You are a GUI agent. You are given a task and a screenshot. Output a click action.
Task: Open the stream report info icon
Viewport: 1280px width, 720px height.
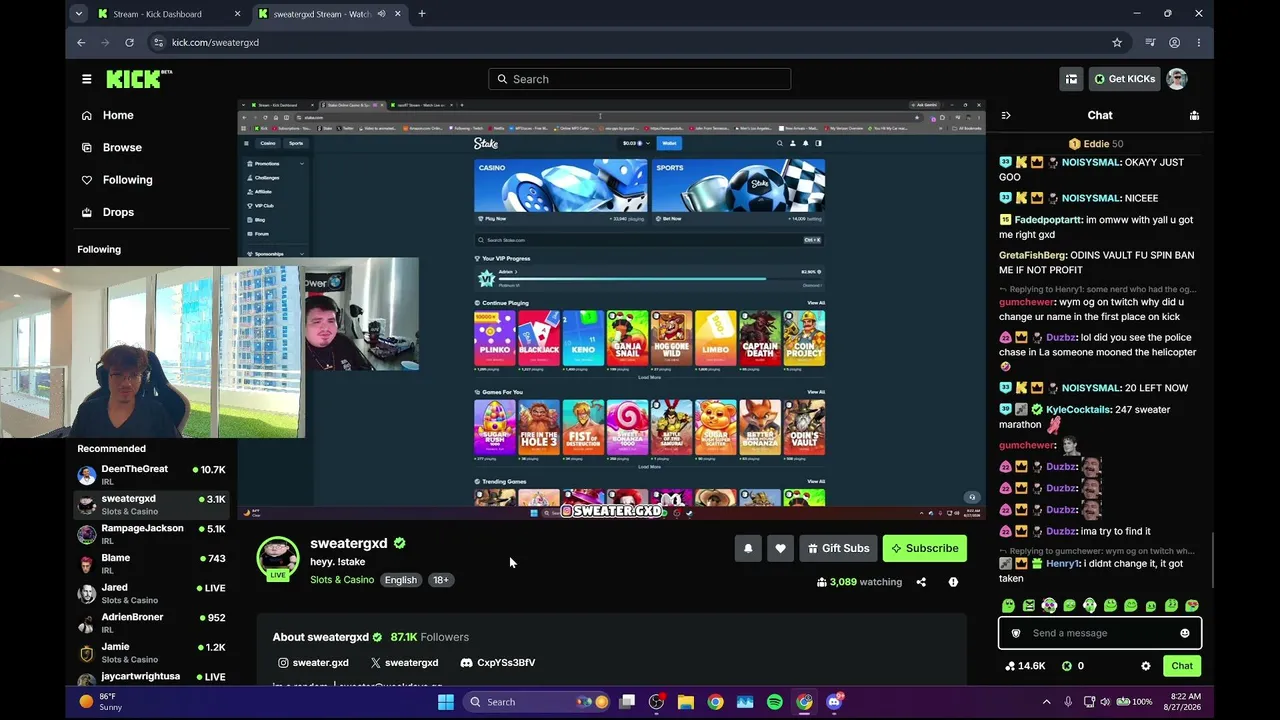pos(953,582)
